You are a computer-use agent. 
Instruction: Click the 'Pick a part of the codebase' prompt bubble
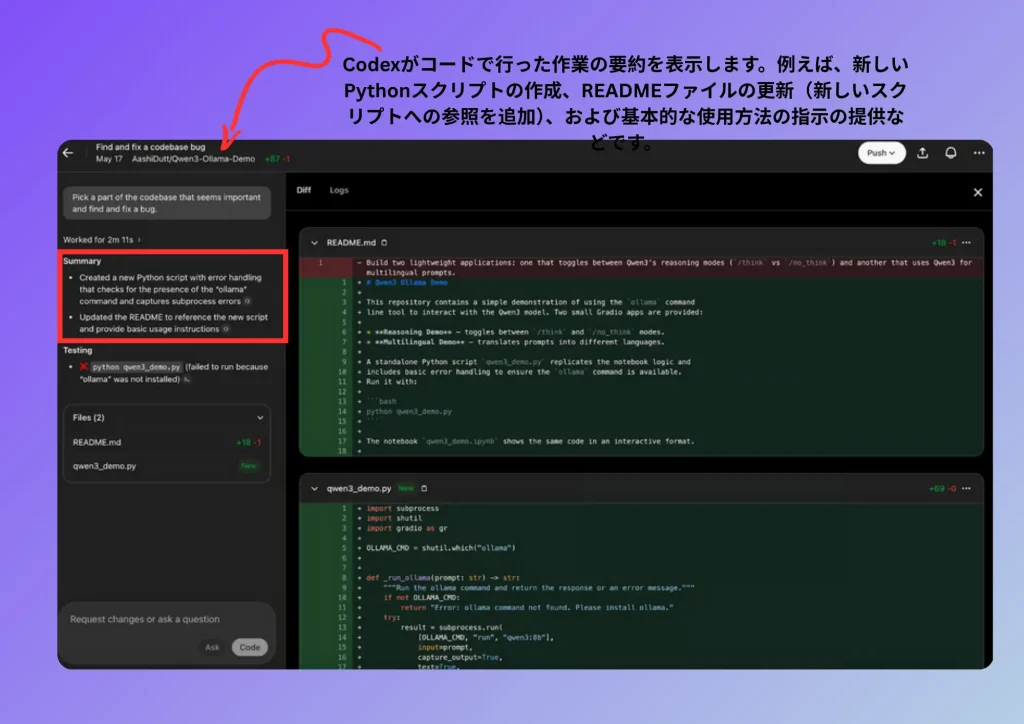point(167,203)
